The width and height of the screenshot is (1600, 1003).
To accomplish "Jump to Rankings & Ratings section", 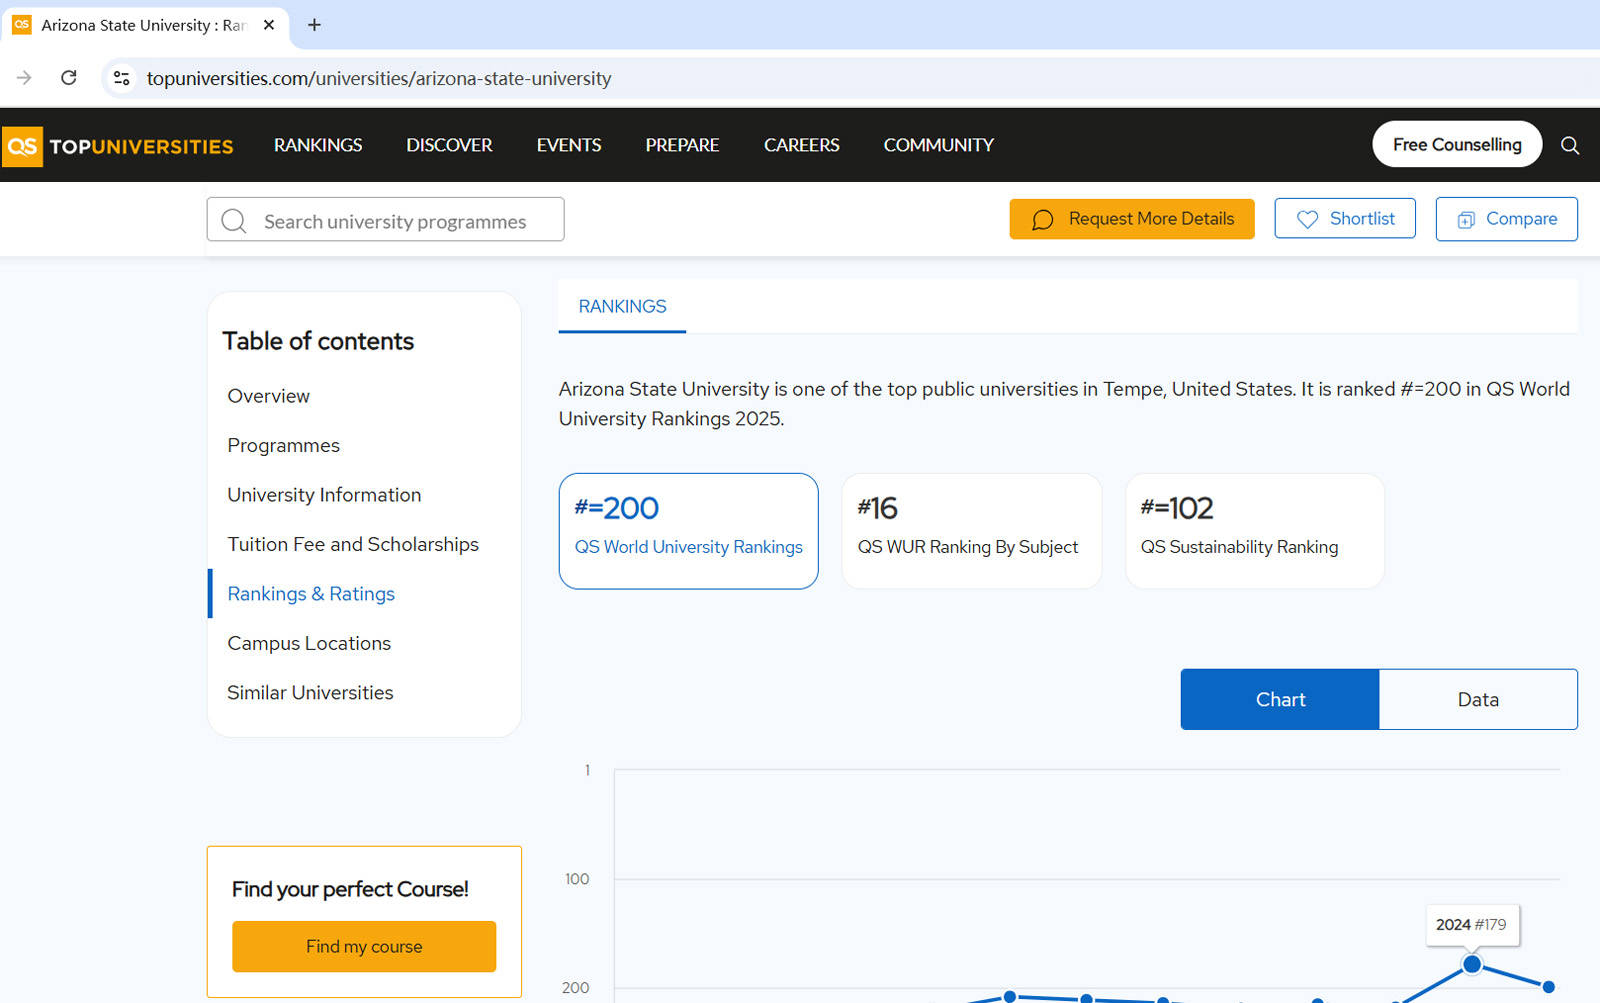I will pos(311,594).
